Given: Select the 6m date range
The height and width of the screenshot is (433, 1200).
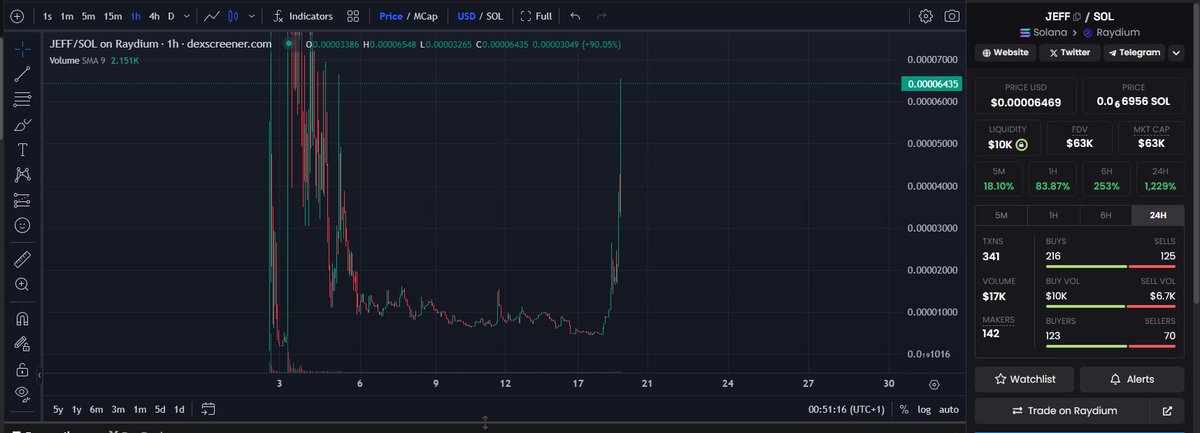Looking at the screenshot, I should pos(96,409).
